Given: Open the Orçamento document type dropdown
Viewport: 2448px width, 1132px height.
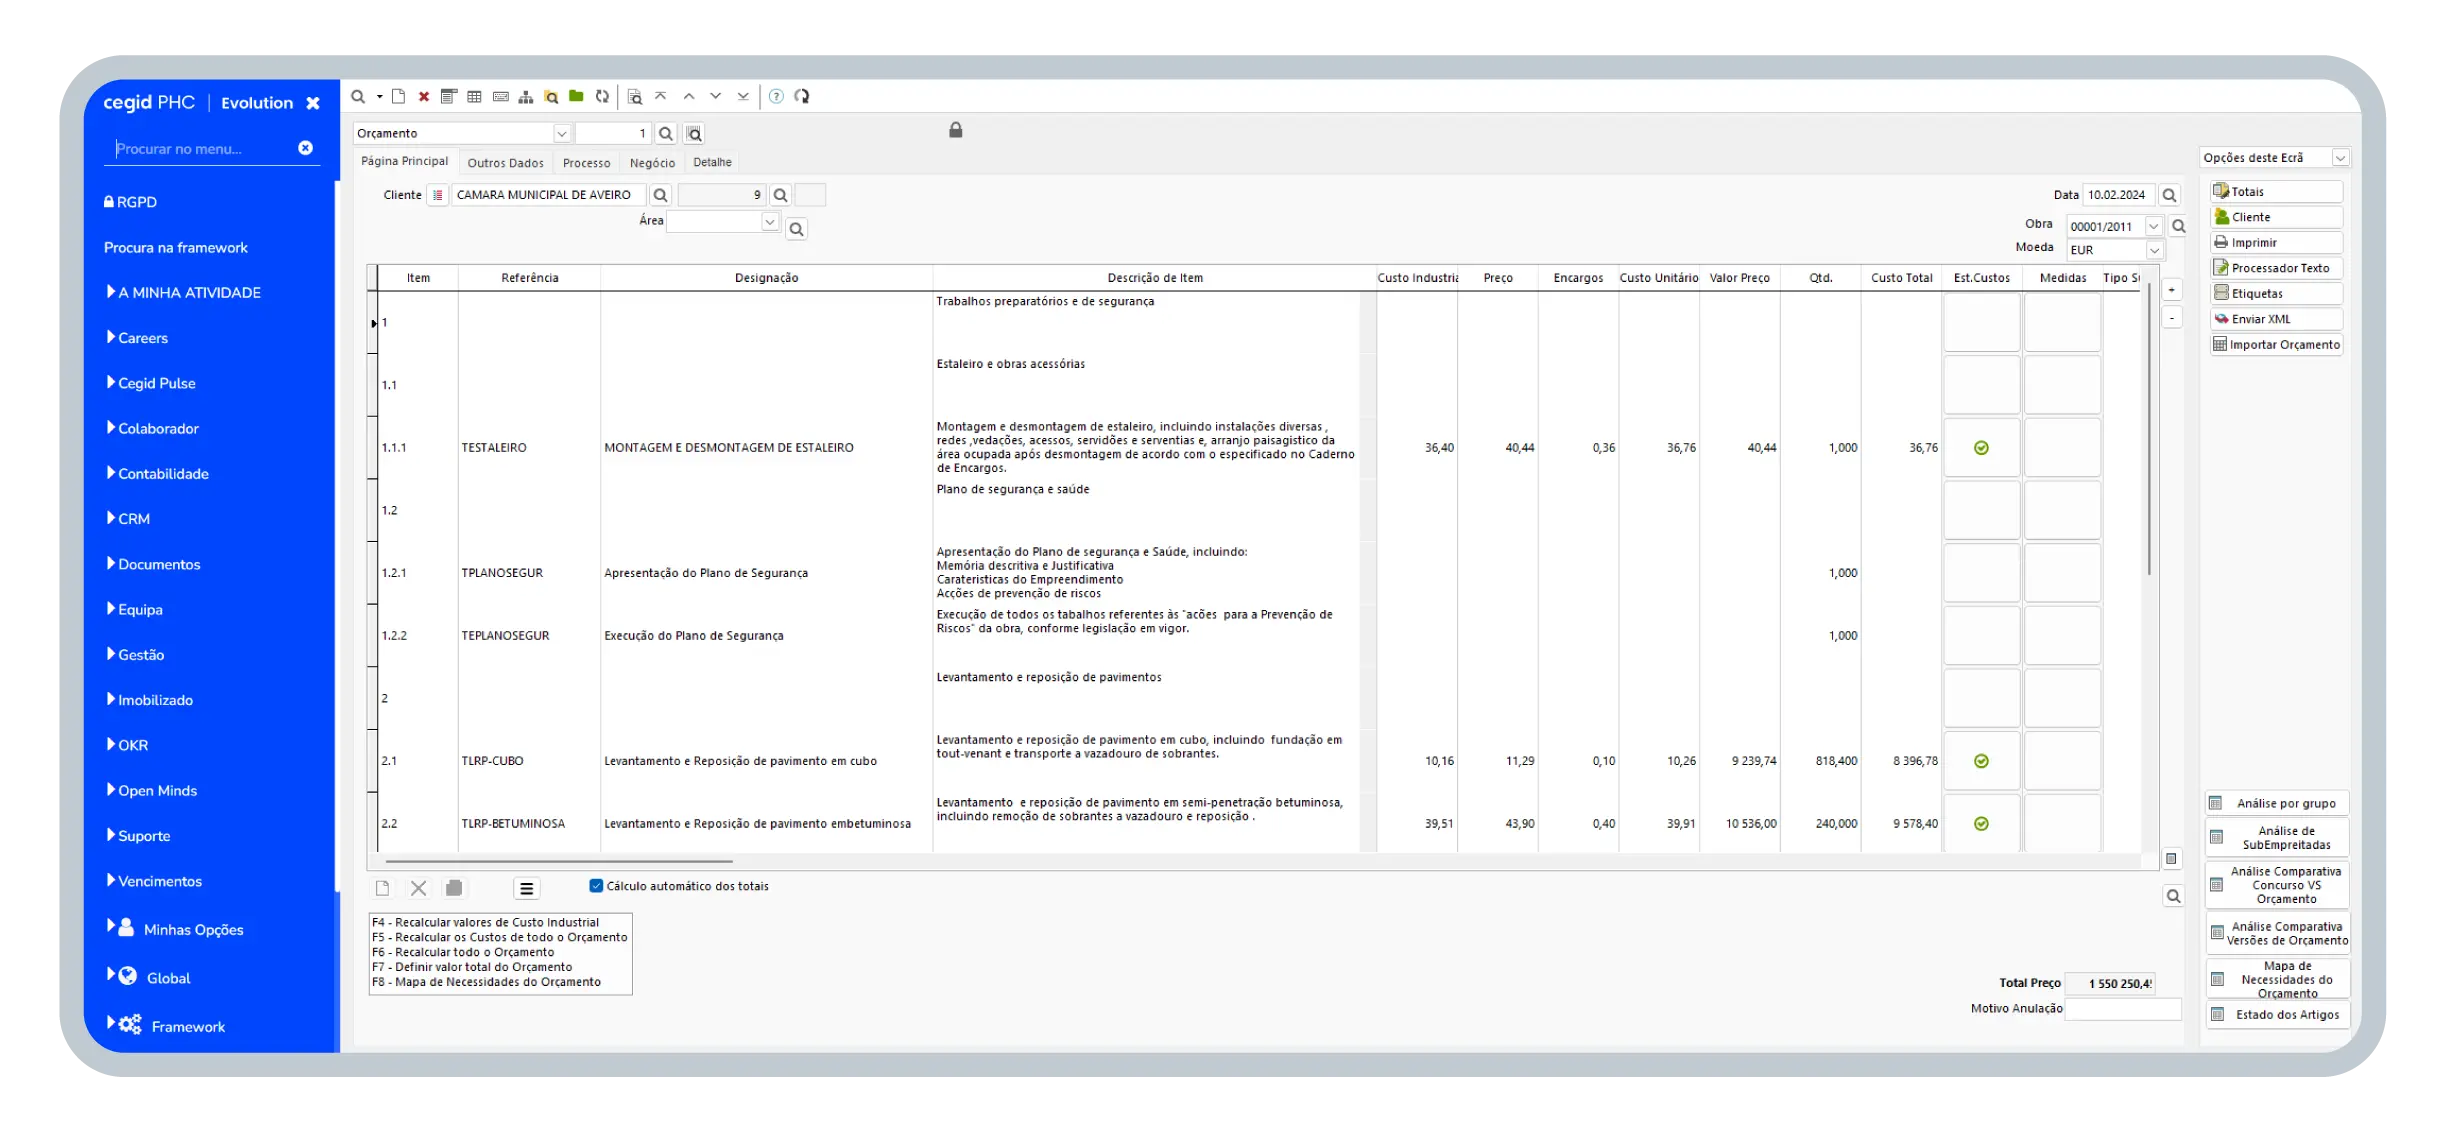Looking at the screenshot, I should pyautogui.click(x=562, y=134).
